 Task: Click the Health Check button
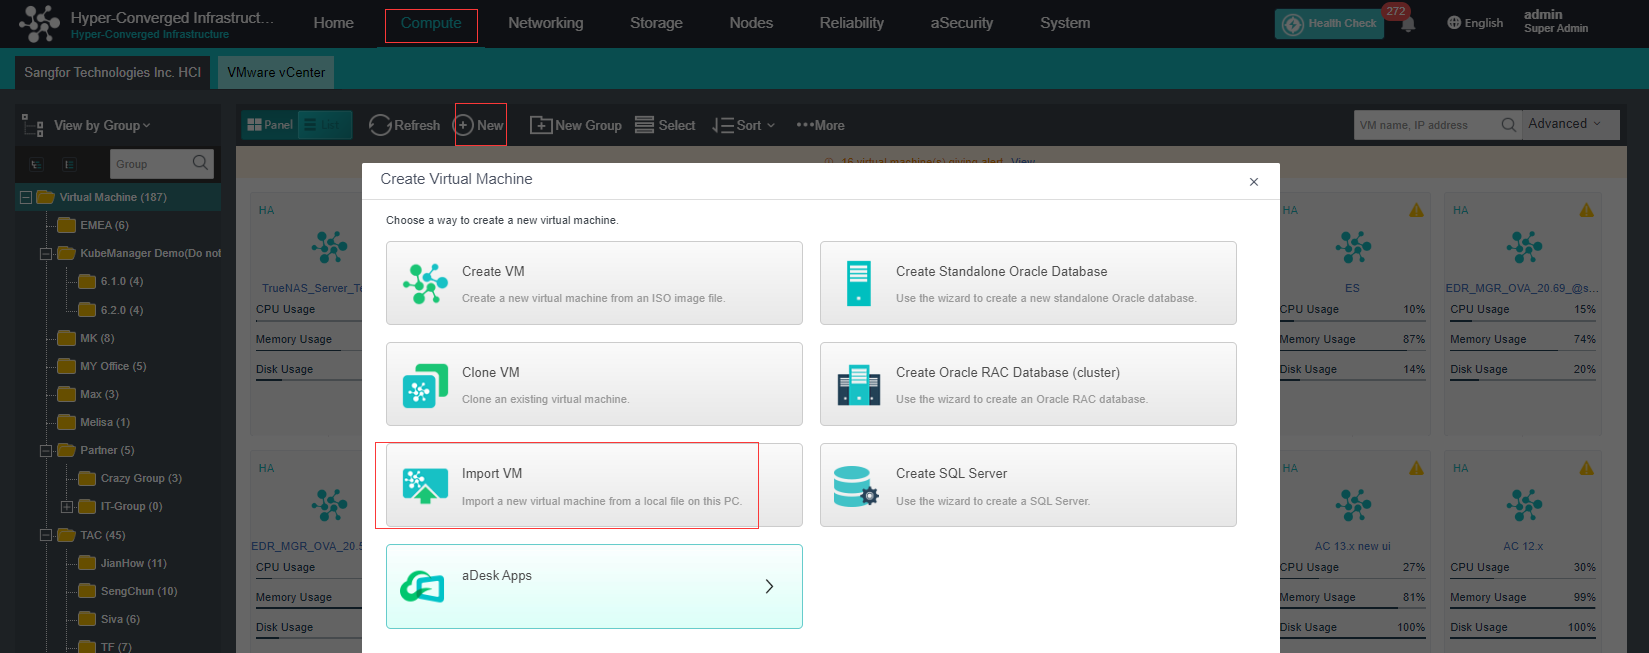[x=1329, y=24]
